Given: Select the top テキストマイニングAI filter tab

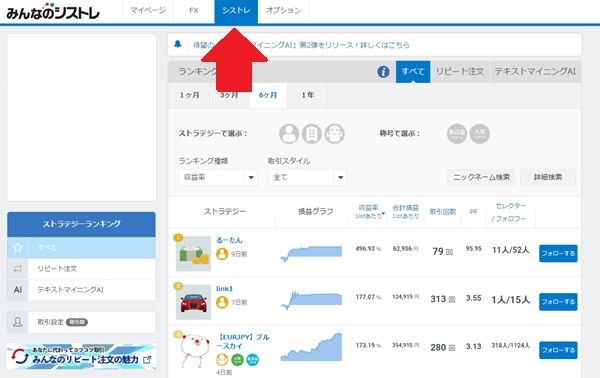Looking at the screenshot, I should click(x=535, y=72).
